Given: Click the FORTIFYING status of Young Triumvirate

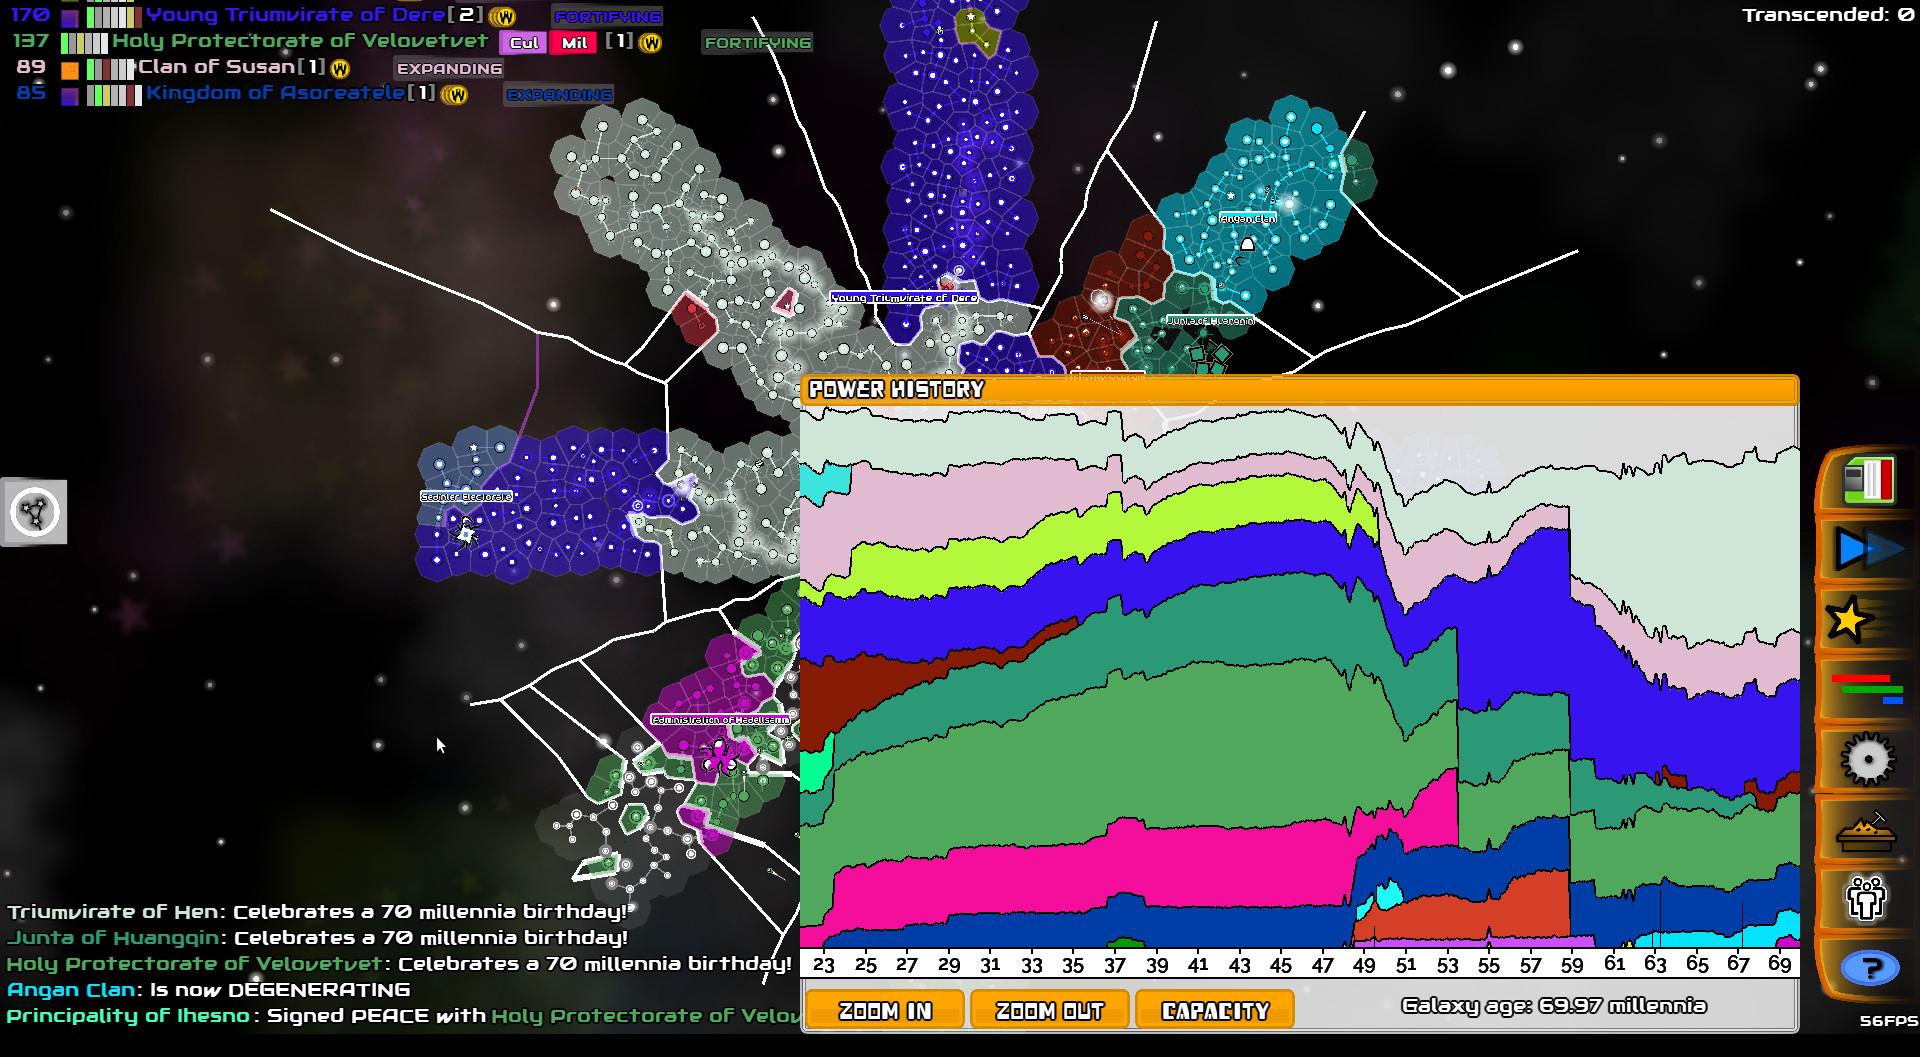Looking at the screenshot, I should 607,16.
